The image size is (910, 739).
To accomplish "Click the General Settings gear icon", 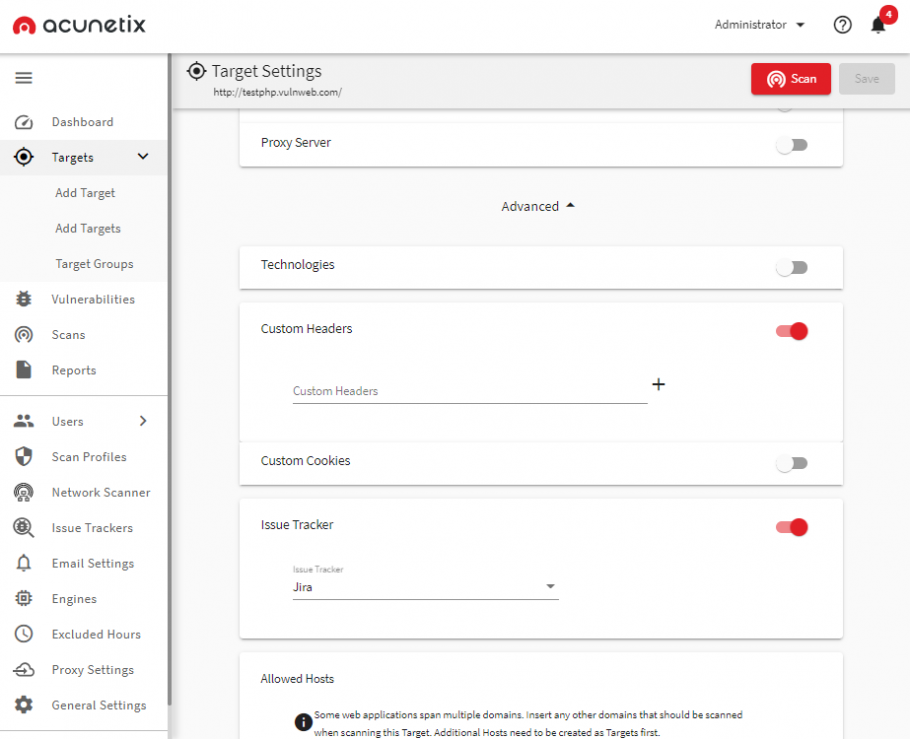I will coord(24,705).
